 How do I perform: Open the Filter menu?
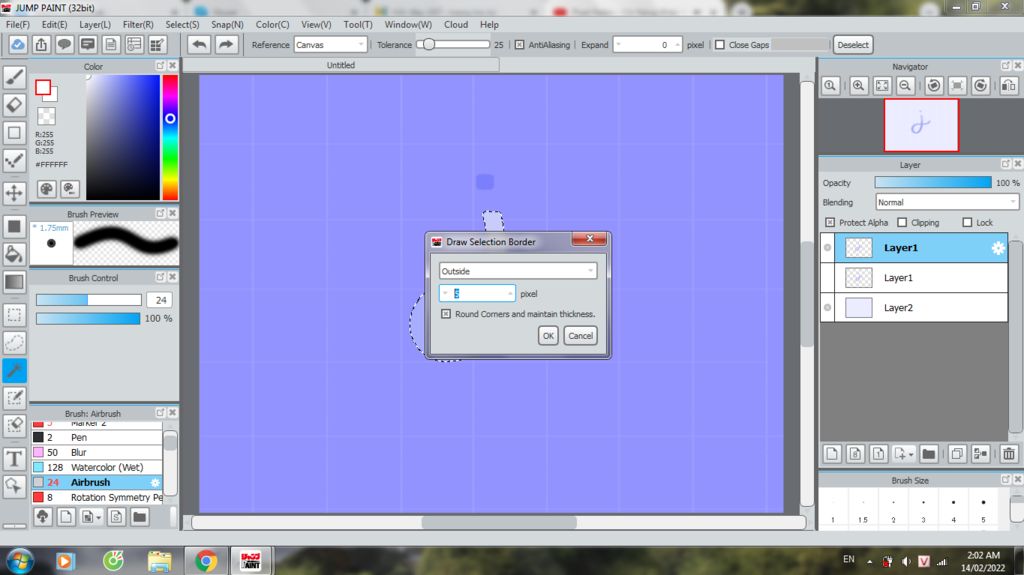click(x=138, y=25)
